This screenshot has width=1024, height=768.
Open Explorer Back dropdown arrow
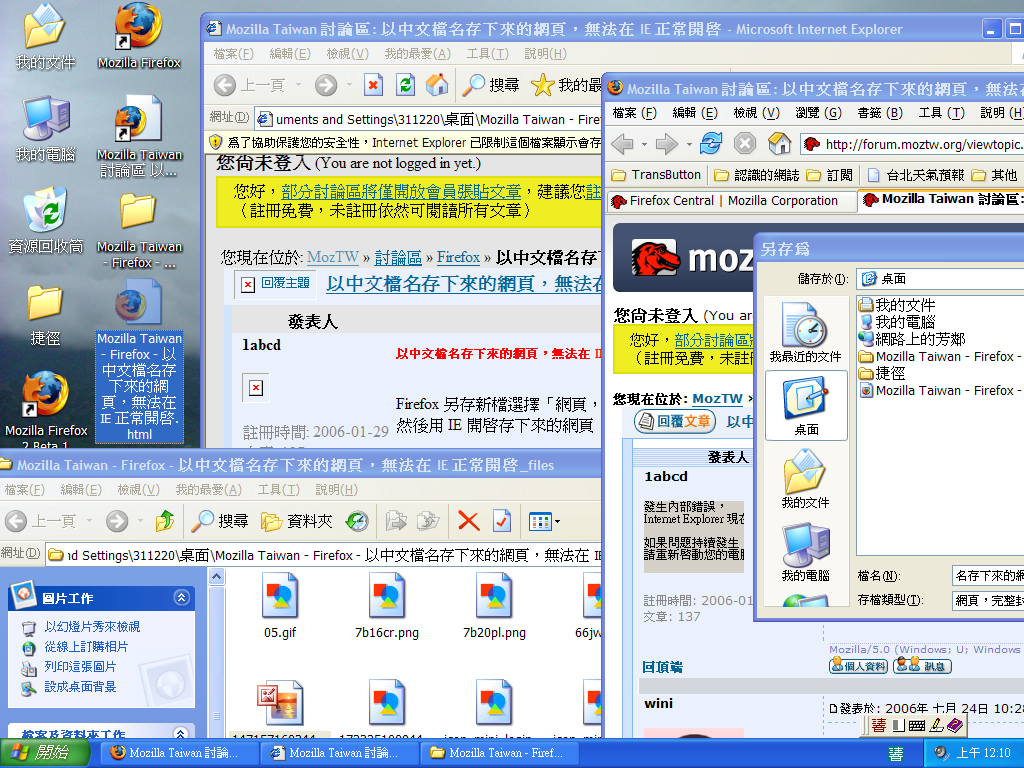(x=89, y=521)
